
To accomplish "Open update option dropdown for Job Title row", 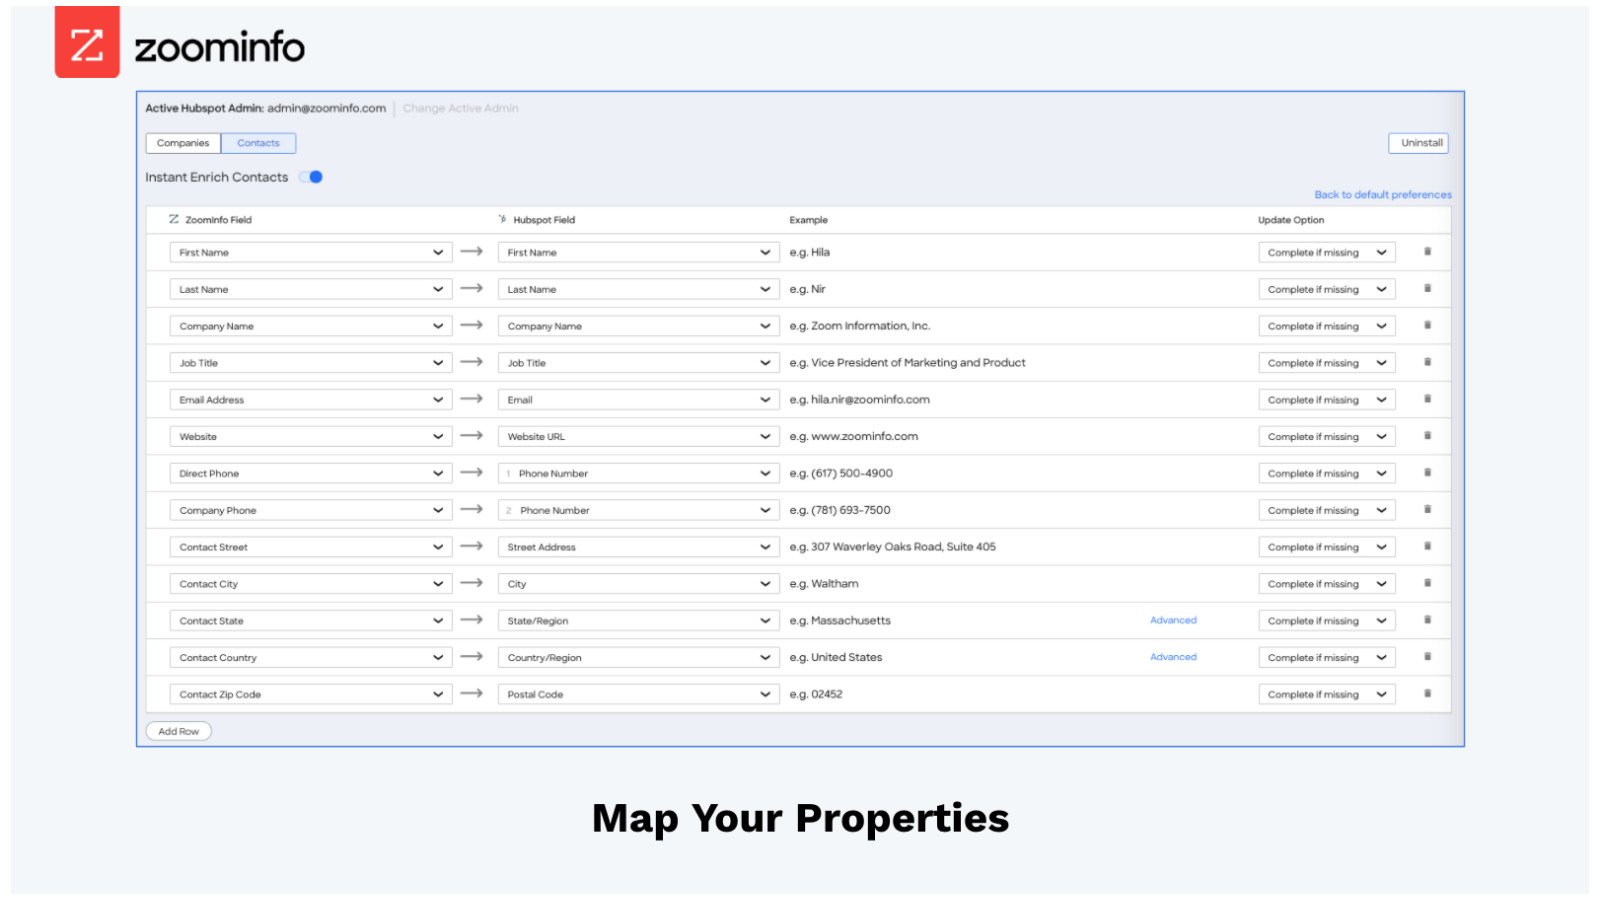I will coord(1326,363).
